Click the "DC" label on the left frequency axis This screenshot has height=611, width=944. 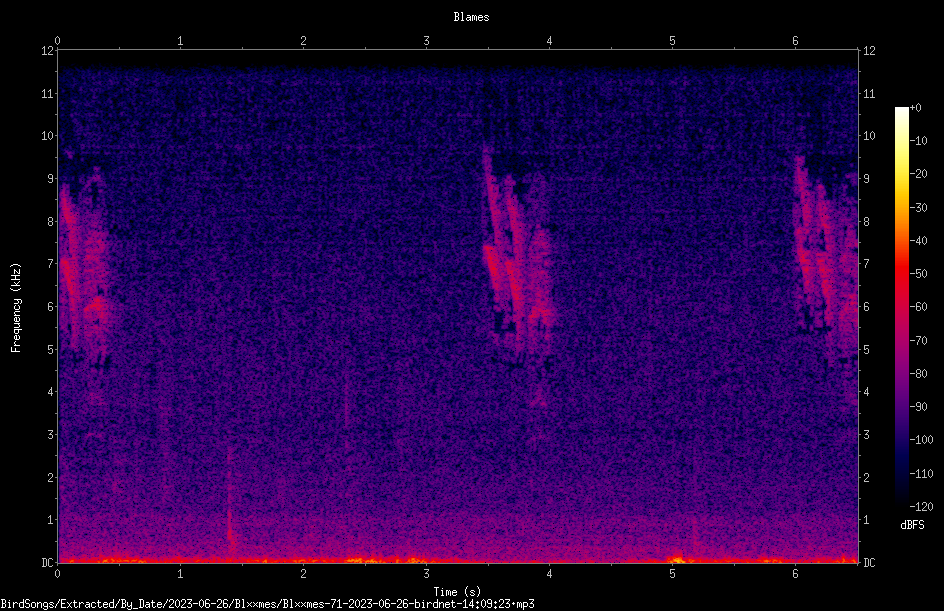[x=48, y=563]
